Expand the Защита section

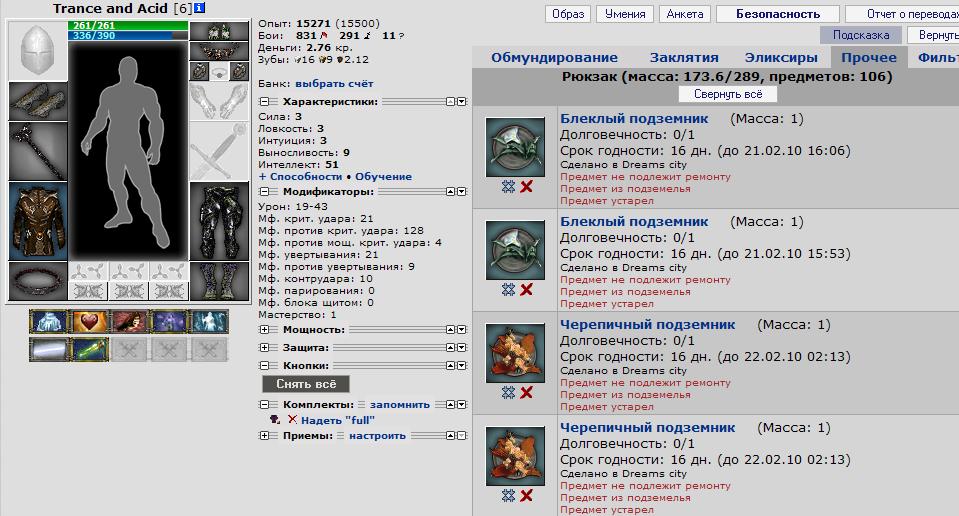coord(264,347)
